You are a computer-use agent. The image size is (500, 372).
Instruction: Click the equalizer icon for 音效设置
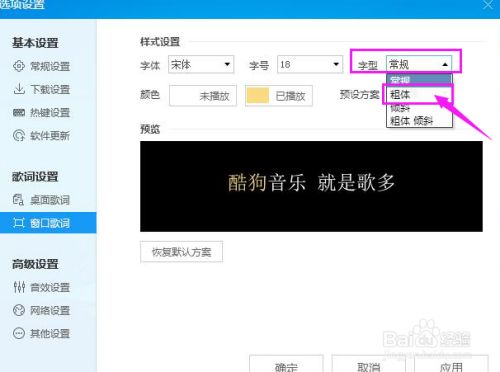pos(19,287)
